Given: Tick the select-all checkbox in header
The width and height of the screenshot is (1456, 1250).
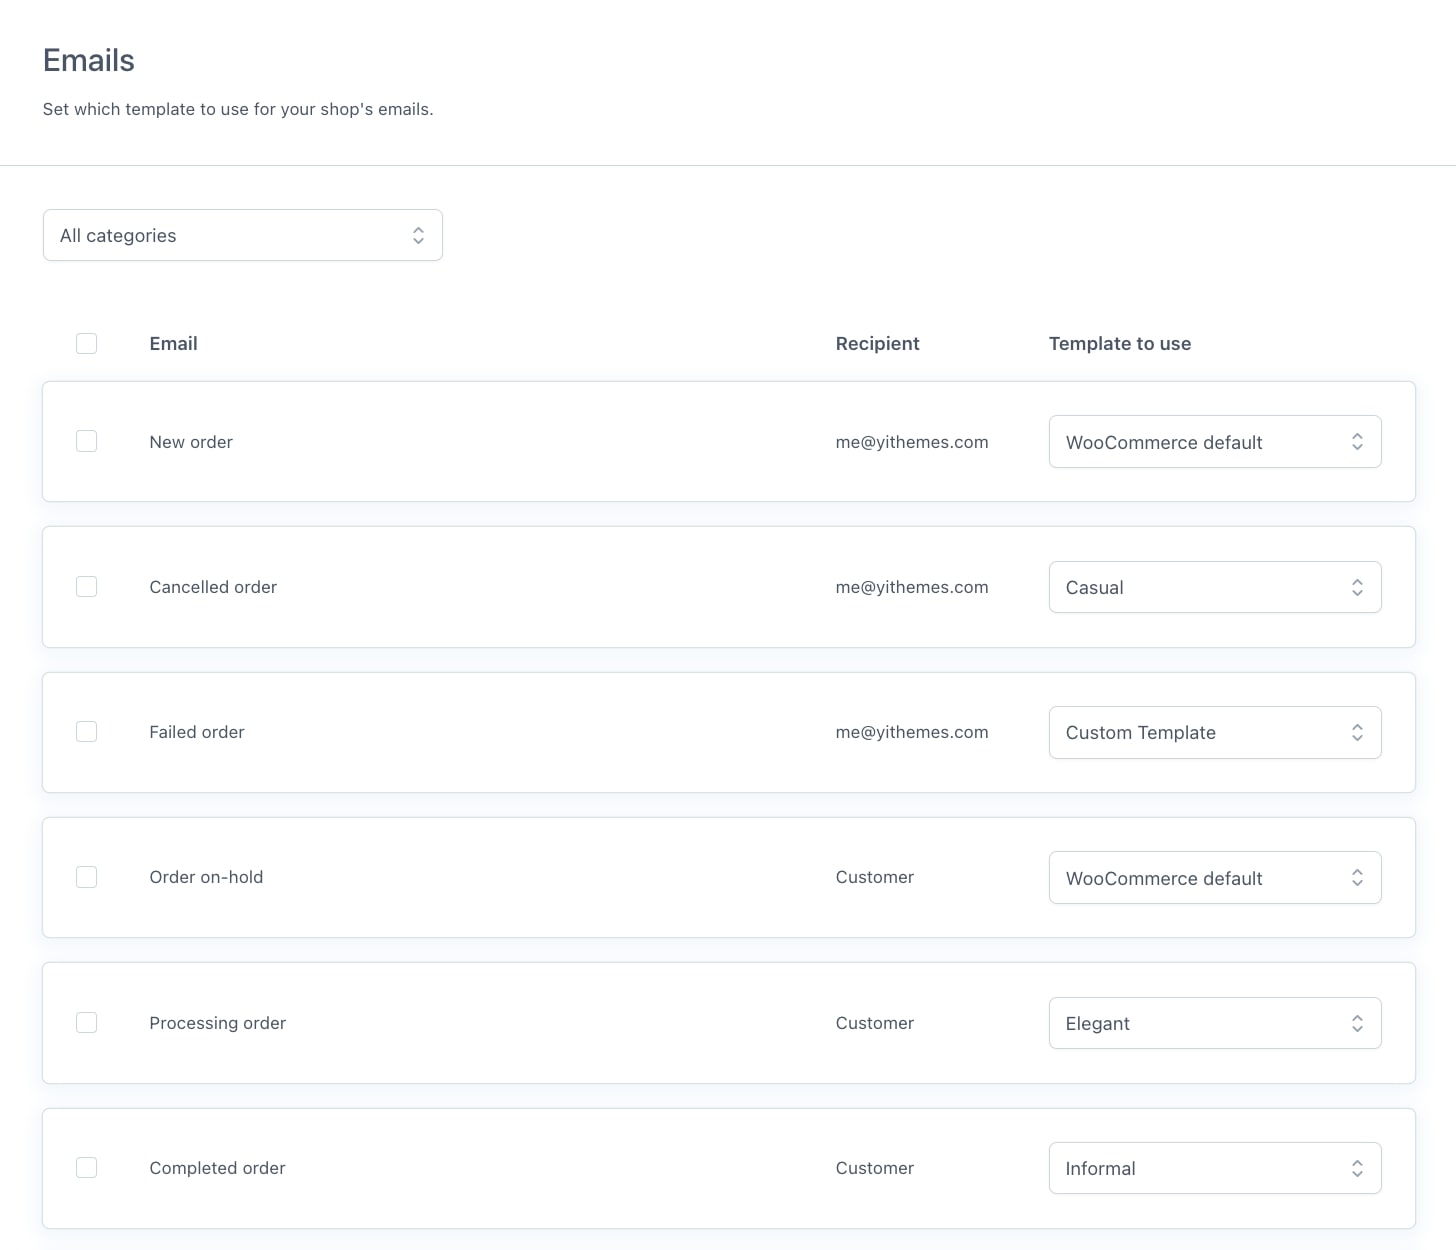Looking at the screenshot, I should [87, 344].
